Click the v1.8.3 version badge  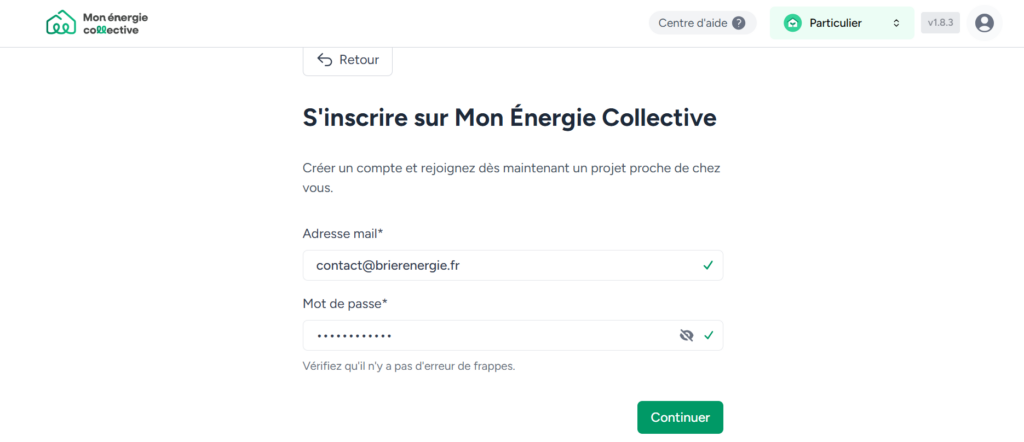click(x=940, y=23)
